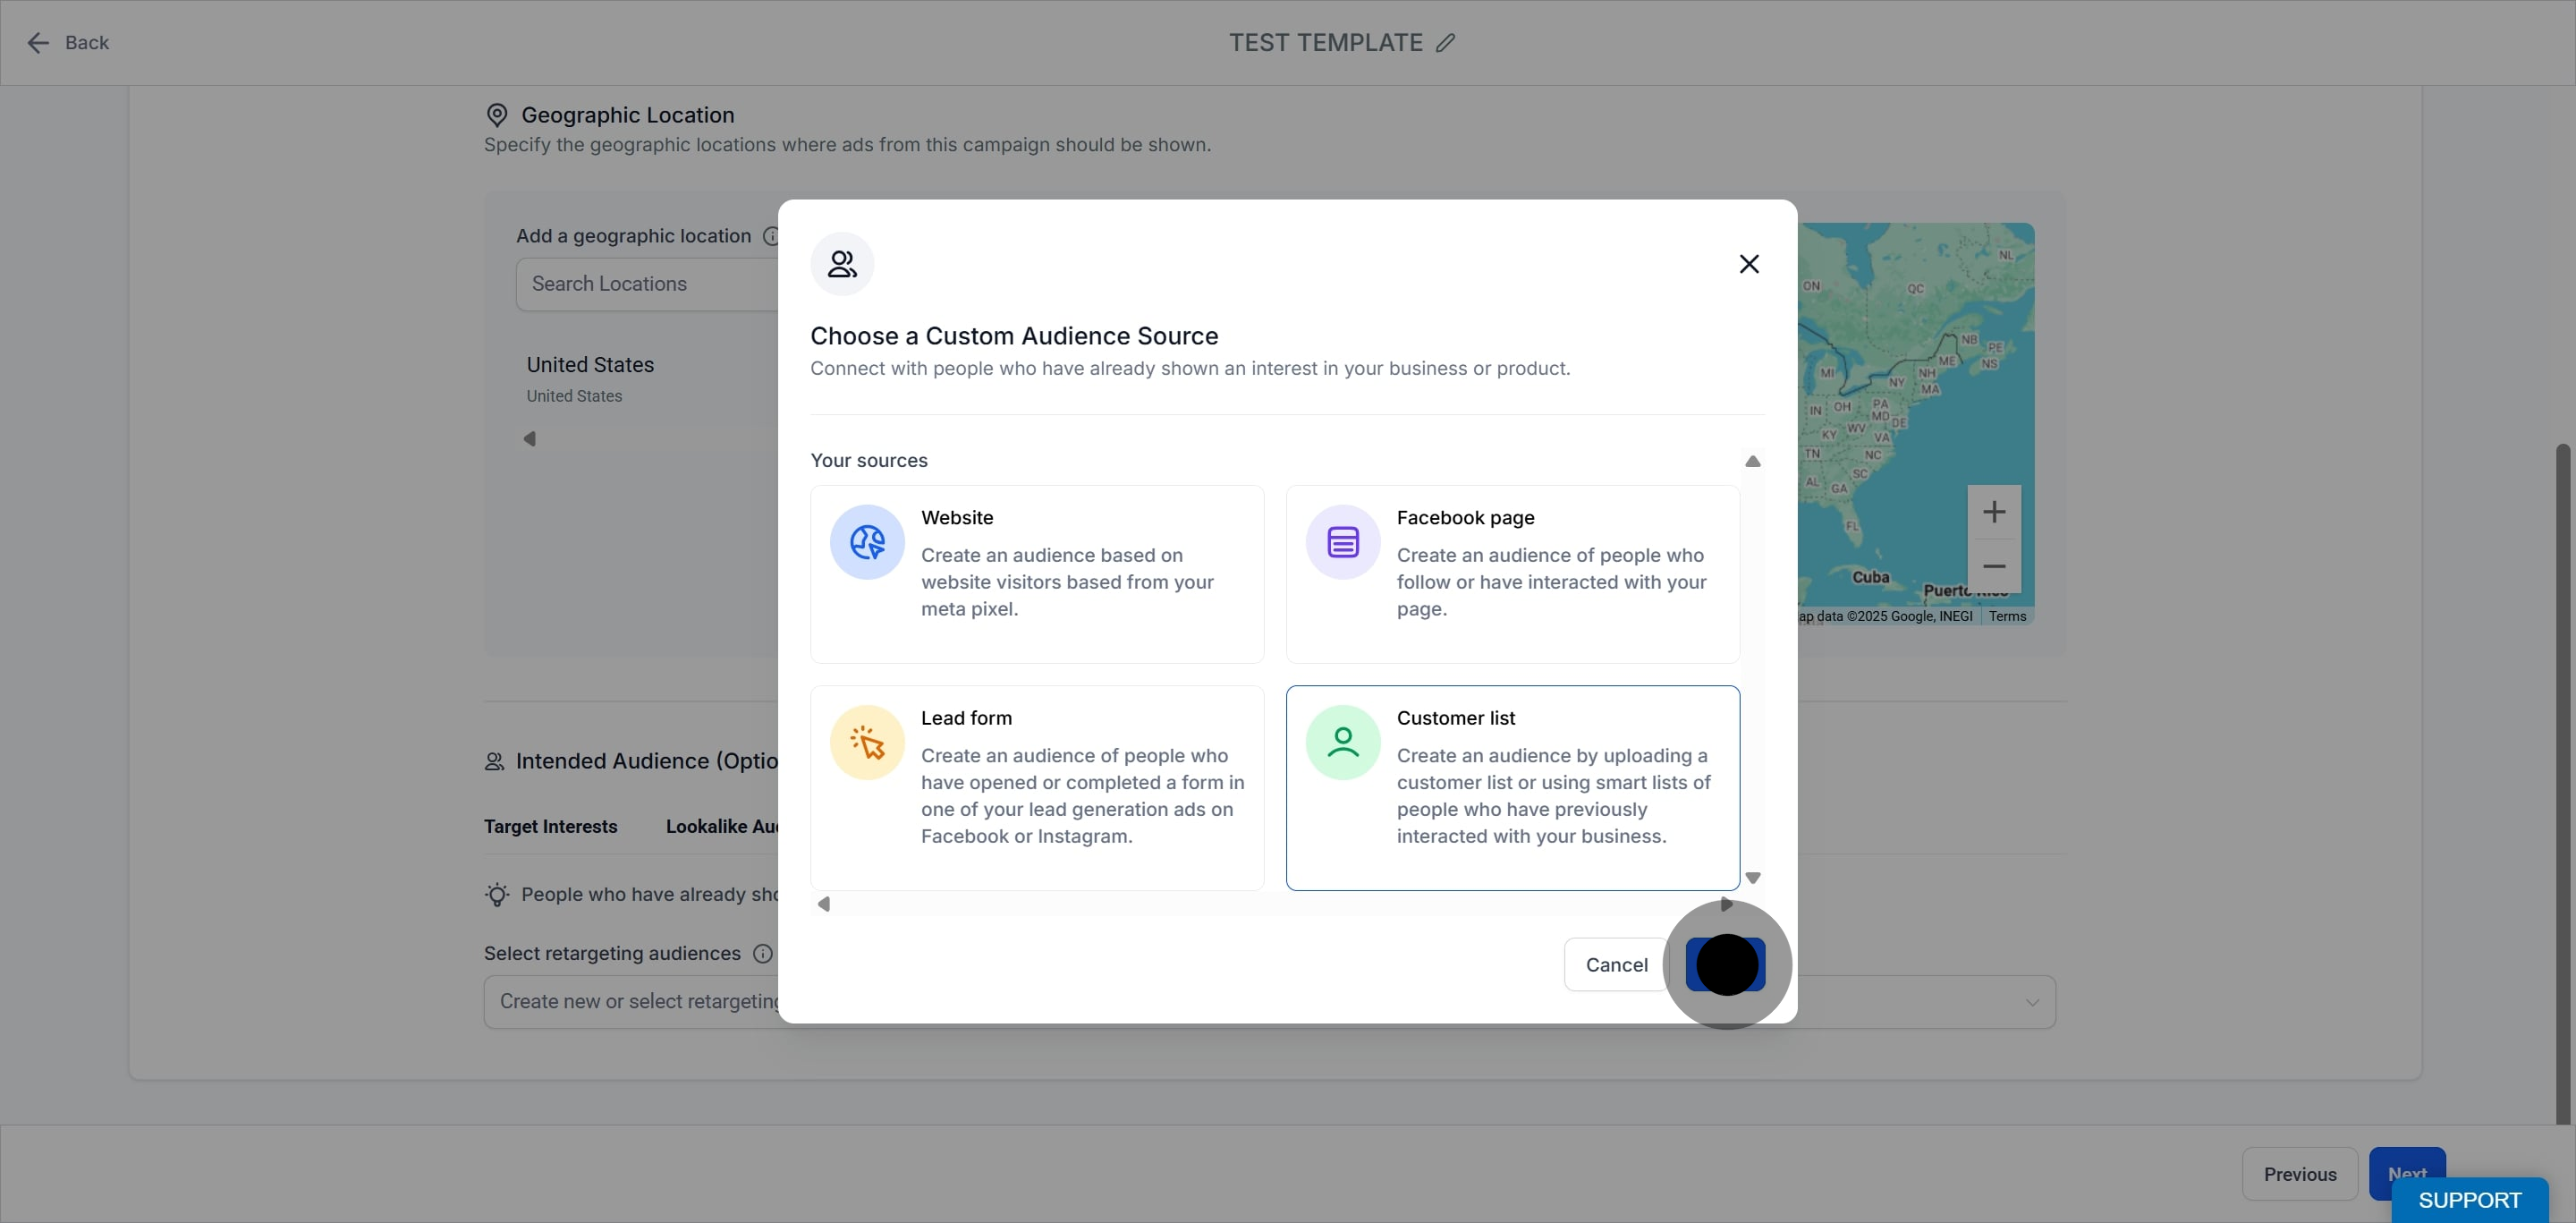Click the locations list scroll-left arrow

(530, 438)
